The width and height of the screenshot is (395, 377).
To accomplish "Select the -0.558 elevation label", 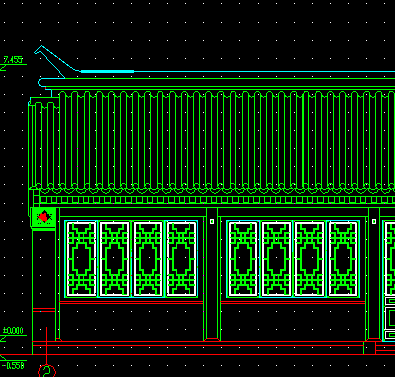I will coord(13,366).
